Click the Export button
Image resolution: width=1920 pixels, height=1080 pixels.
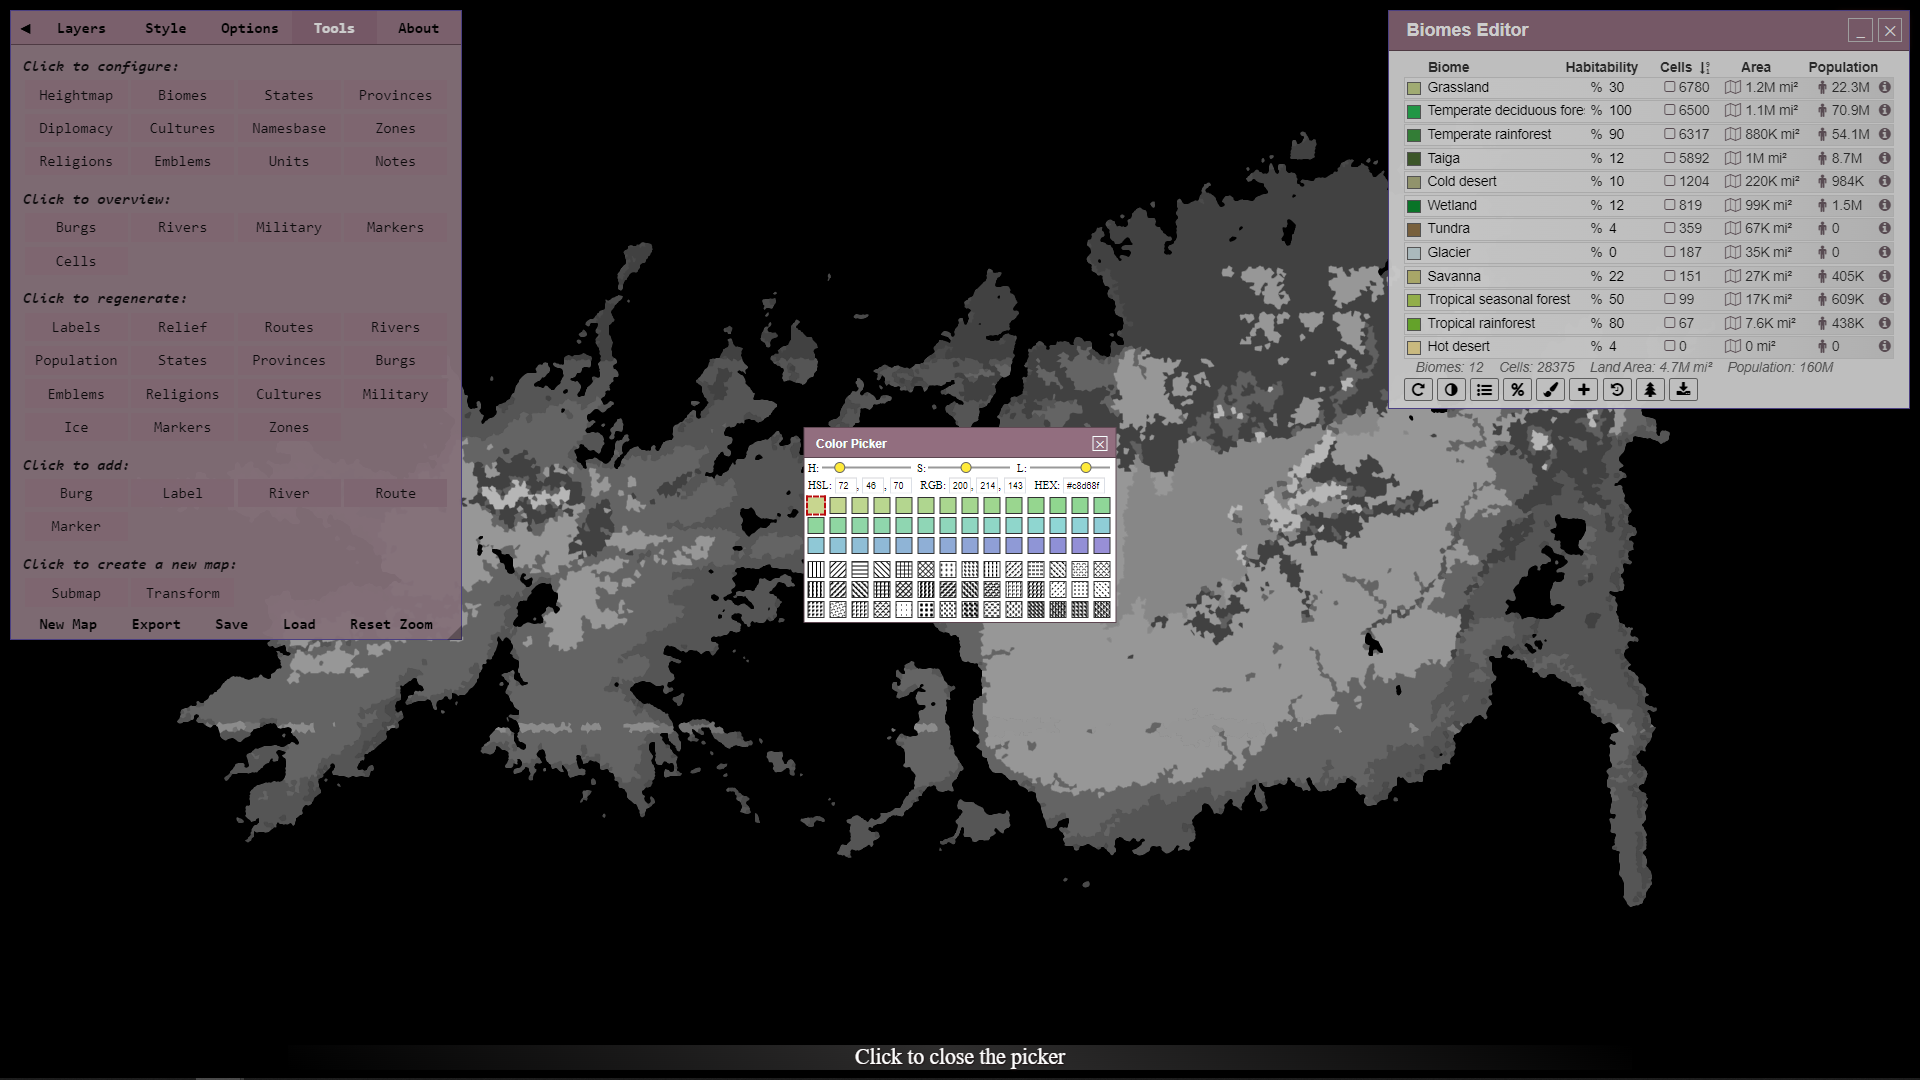[x=156, y=624]
